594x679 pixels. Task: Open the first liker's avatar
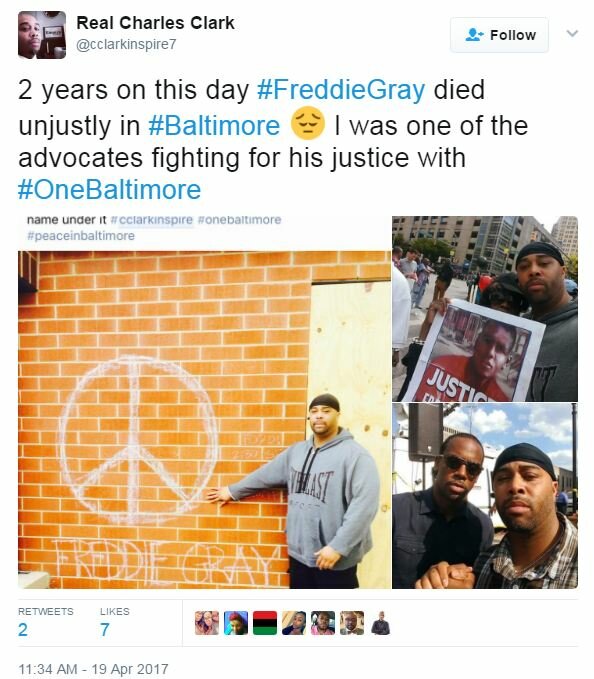click(x=207, y=623)
